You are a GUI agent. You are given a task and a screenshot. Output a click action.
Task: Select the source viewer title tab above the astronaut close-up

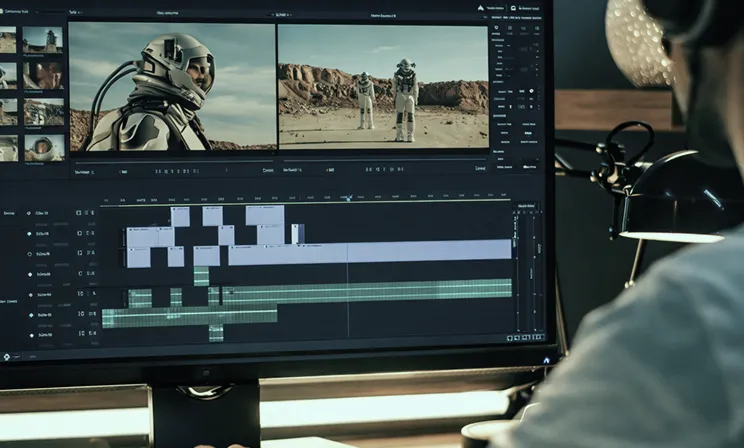[x=172, y=14]
